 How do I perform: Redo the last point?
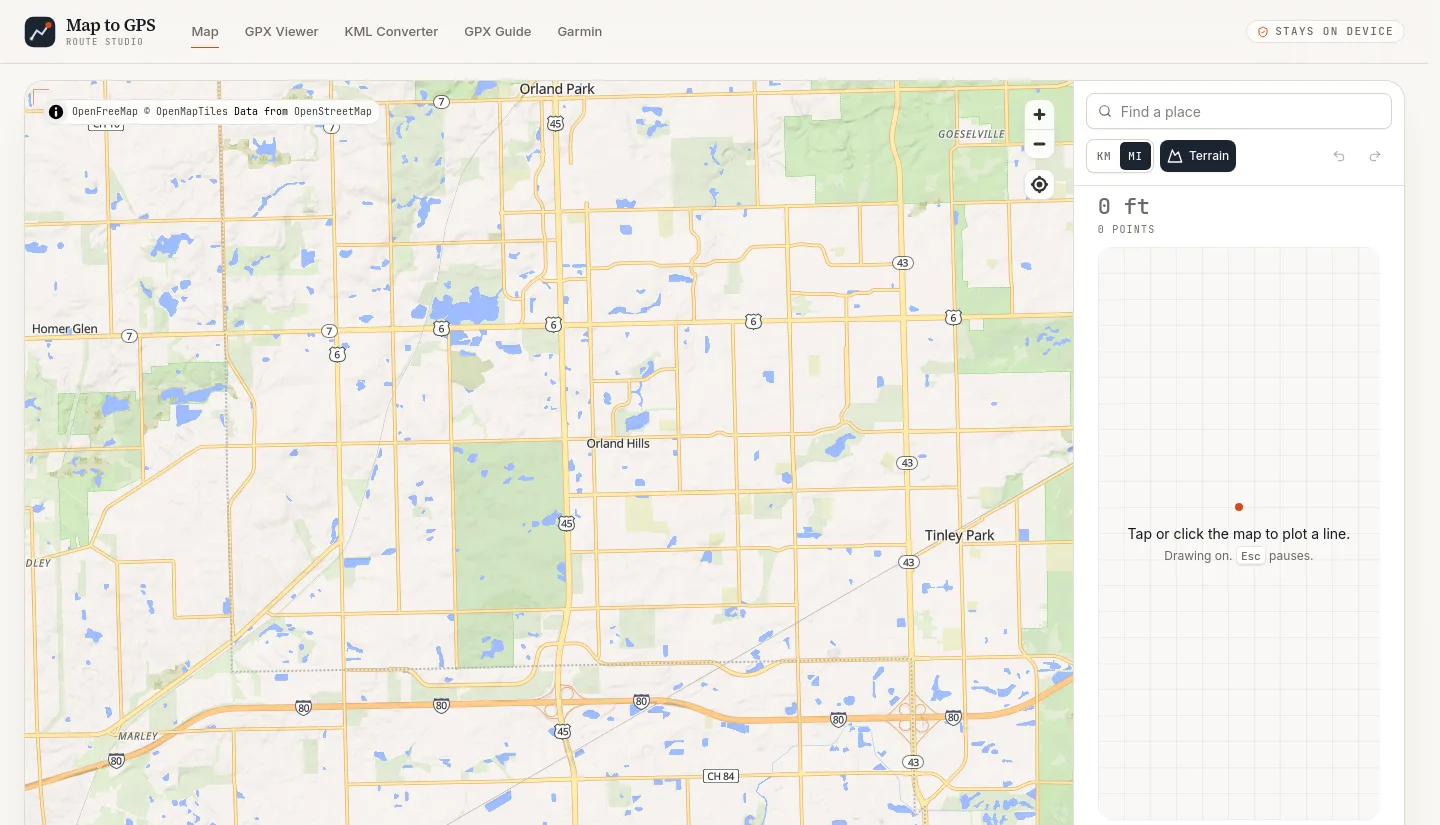[x=1375, y=156]
